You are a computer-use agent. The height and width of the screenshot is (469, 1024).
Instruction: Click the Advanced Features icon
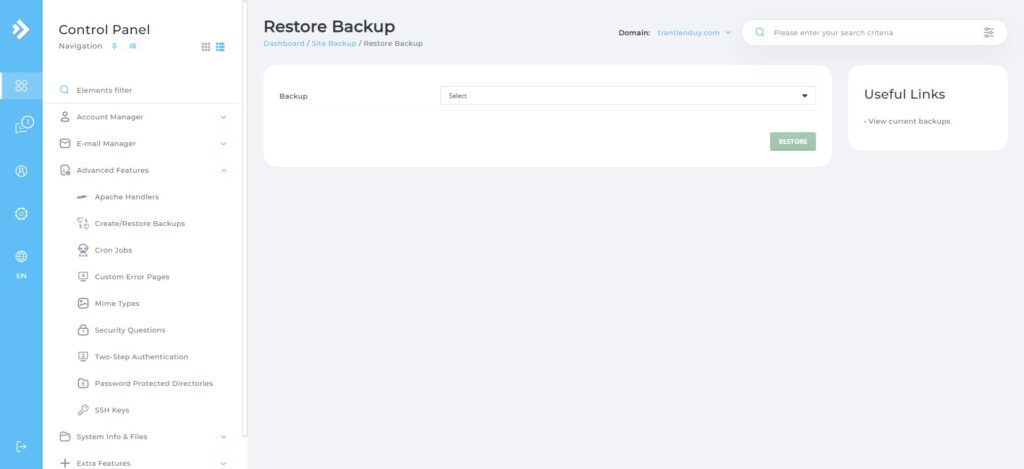tap(65, 170)
